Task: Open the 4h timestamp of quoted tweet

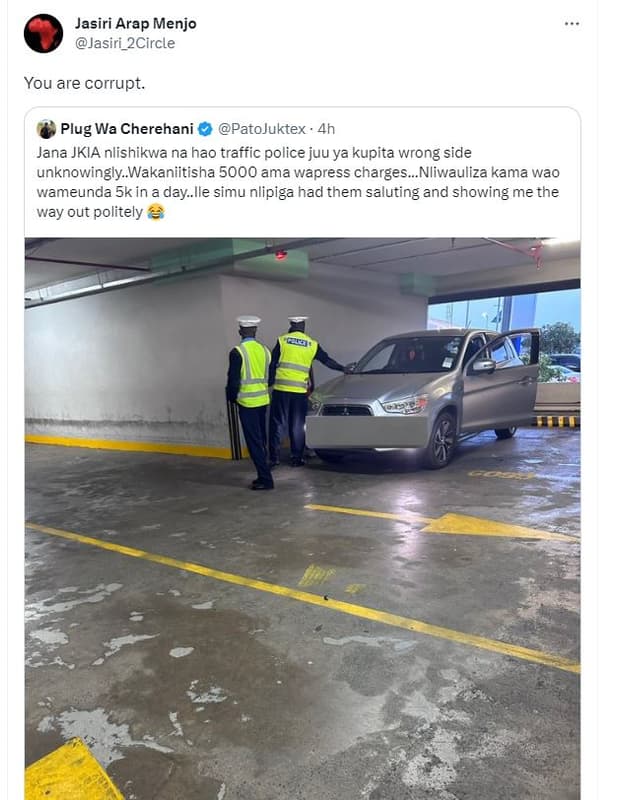Action: click(326, 129)
